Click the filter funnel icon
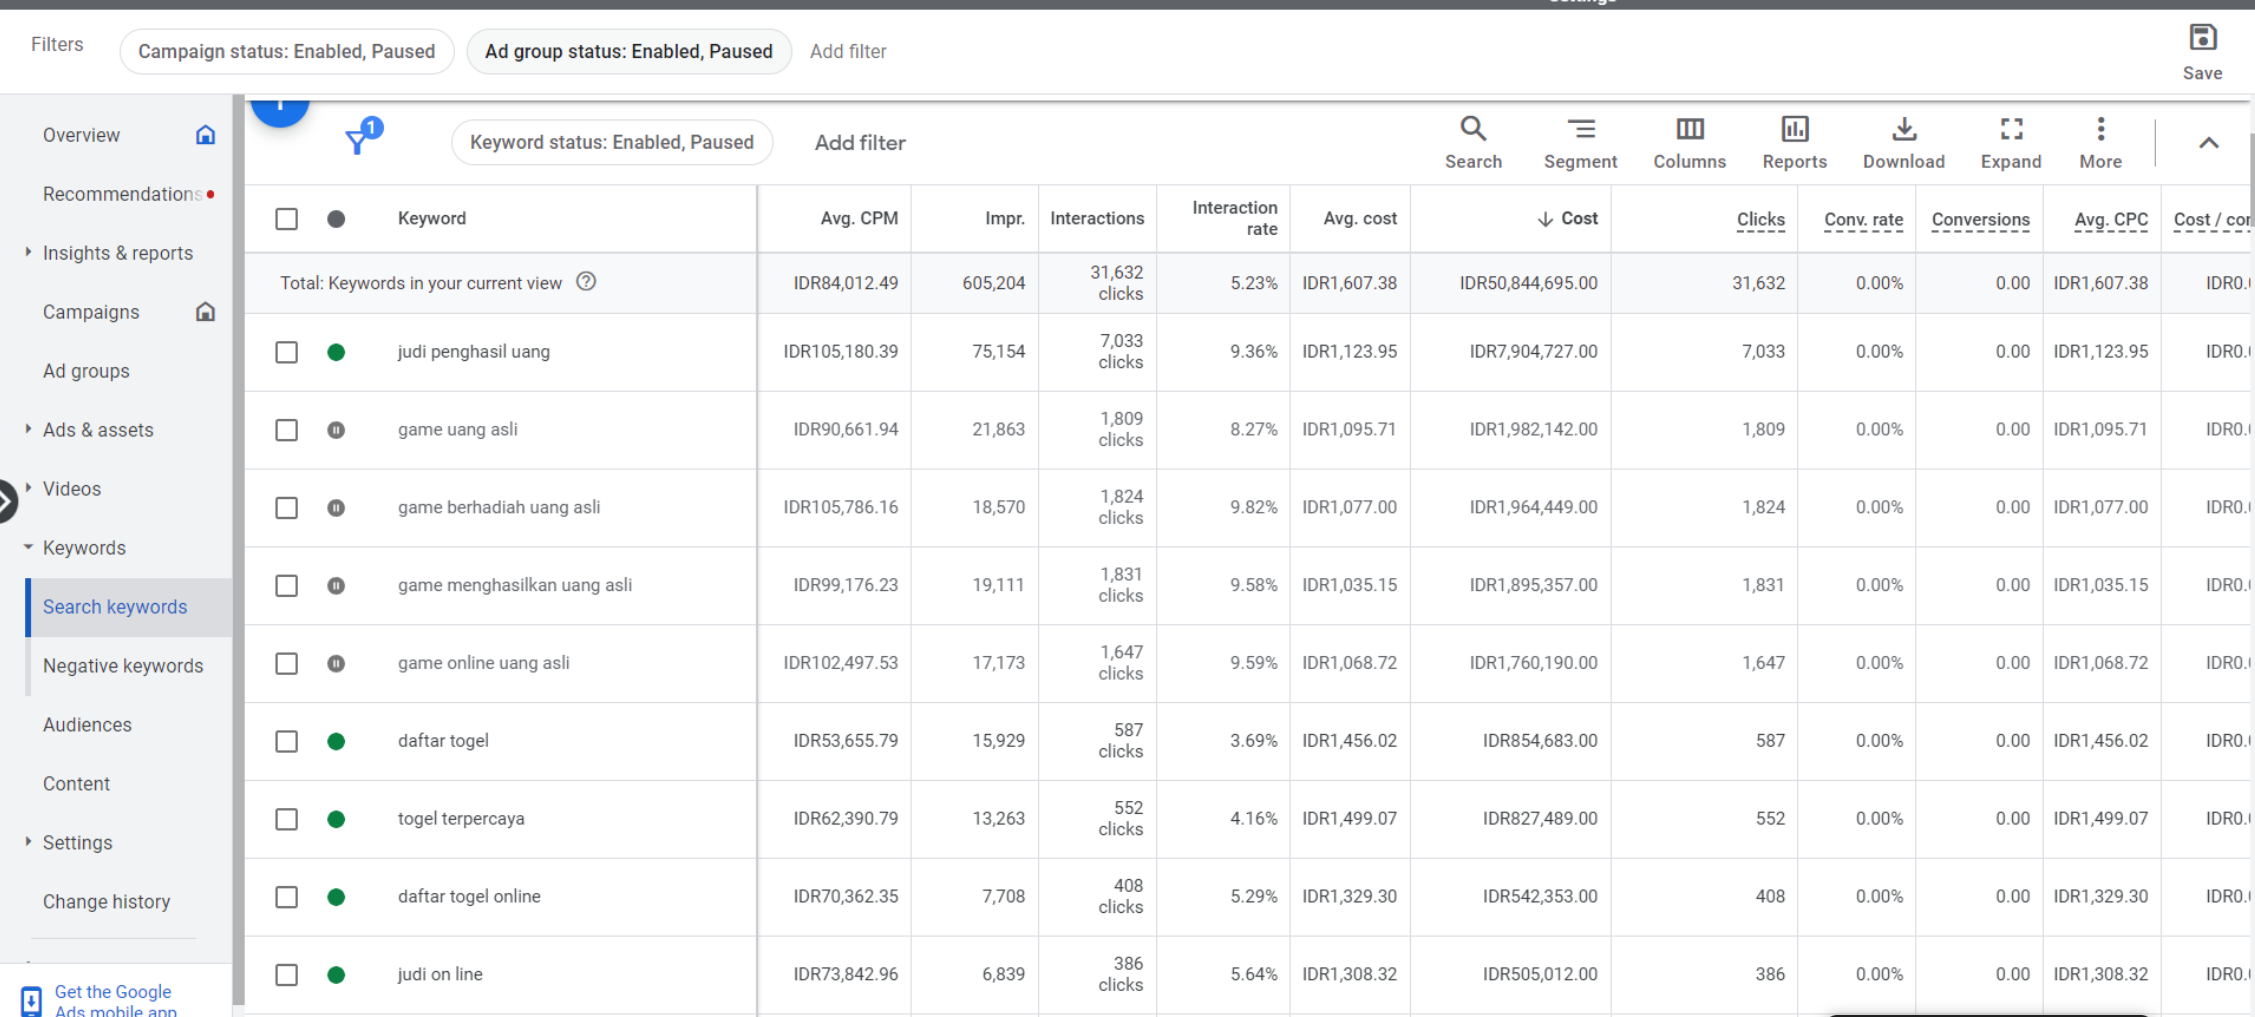 pos(358,141)
